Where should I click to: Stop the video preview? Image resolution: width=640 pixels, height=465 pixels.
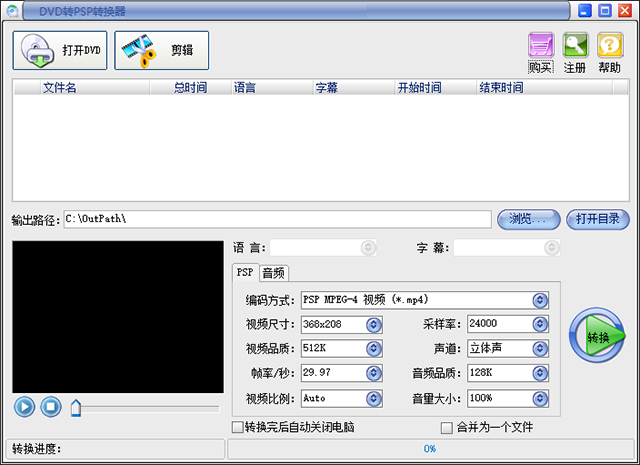(51, 407)
